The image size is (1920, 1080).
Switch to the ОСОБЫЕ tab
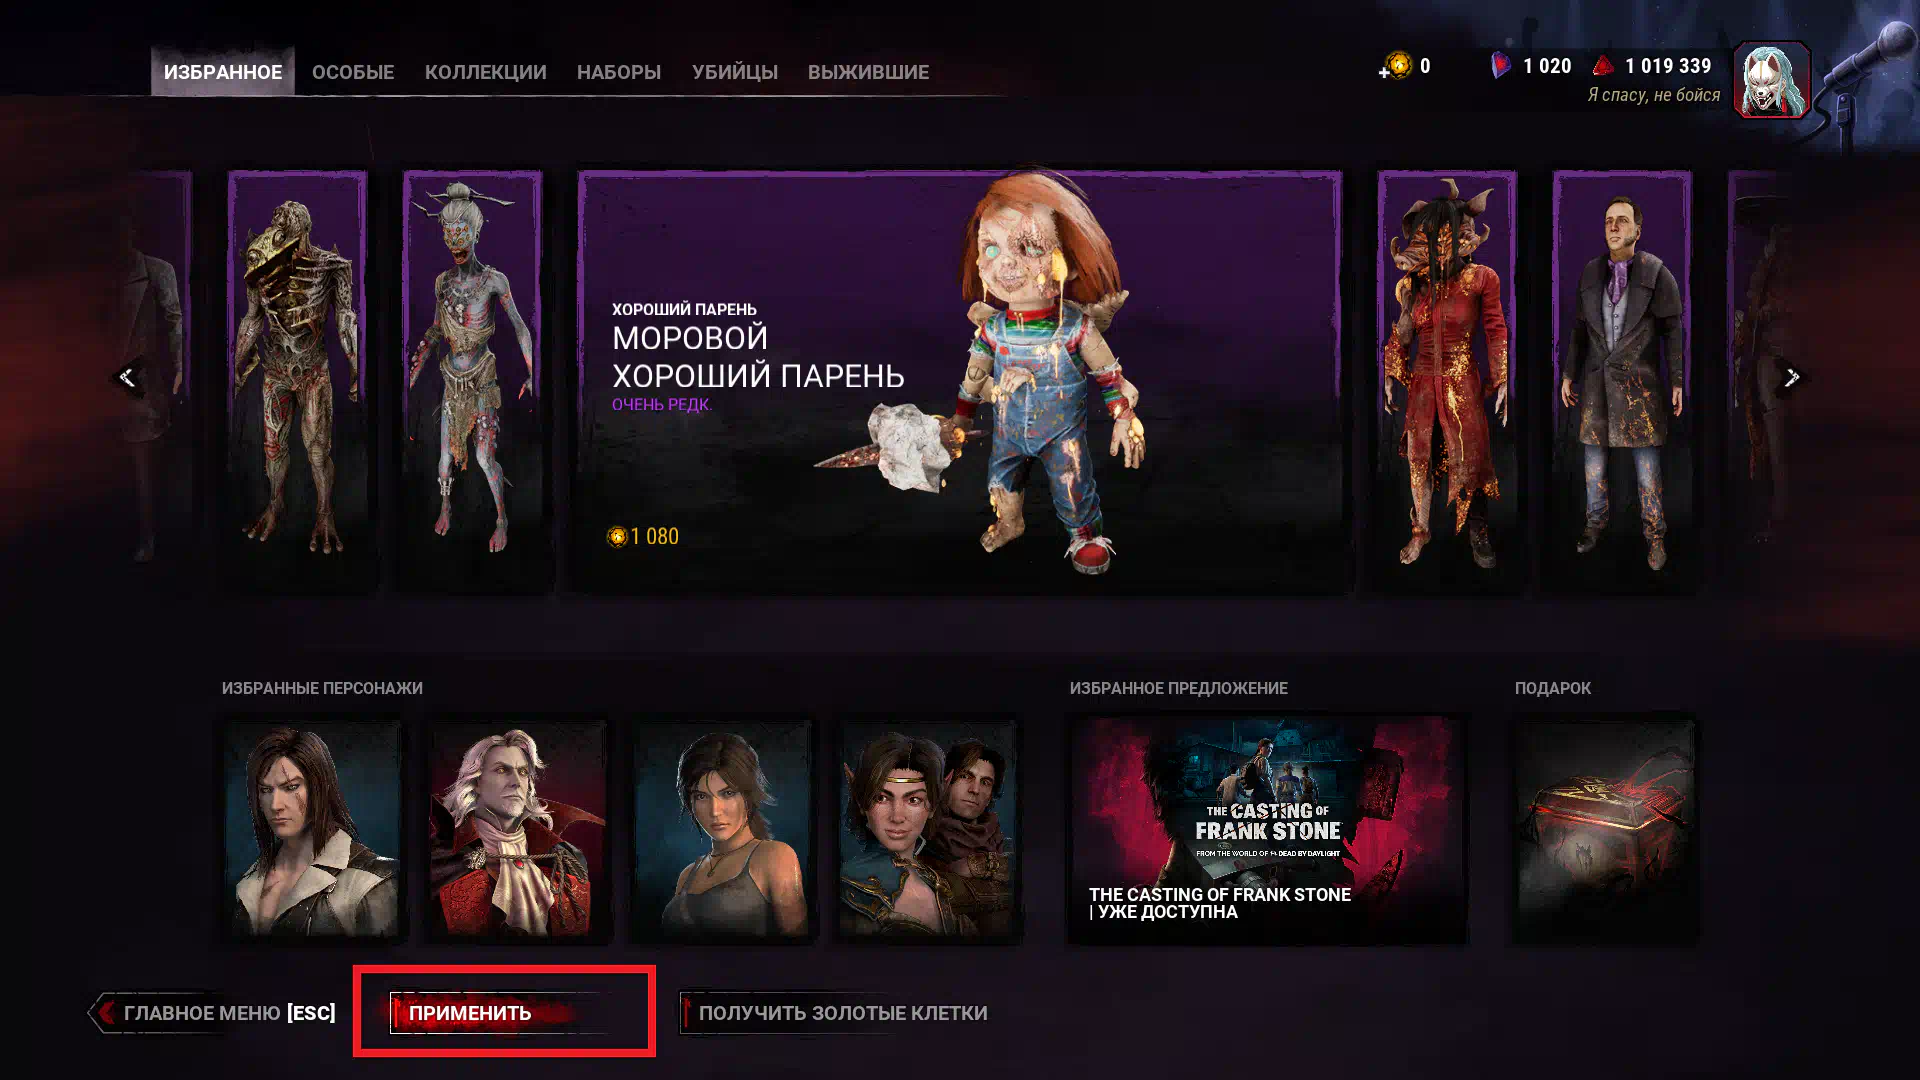(x=353, y=72)
